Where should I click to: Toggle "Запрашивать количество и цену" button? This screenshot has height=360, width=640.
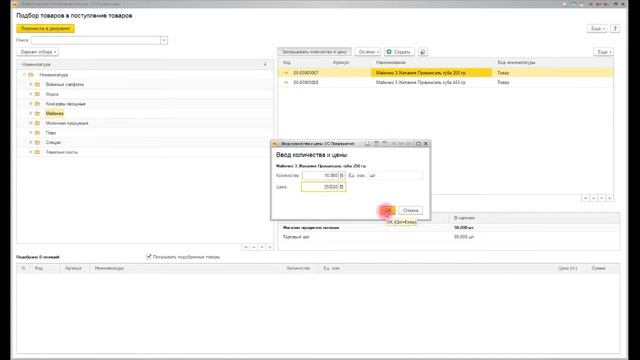pyautogui.click(x=314, y=52)
